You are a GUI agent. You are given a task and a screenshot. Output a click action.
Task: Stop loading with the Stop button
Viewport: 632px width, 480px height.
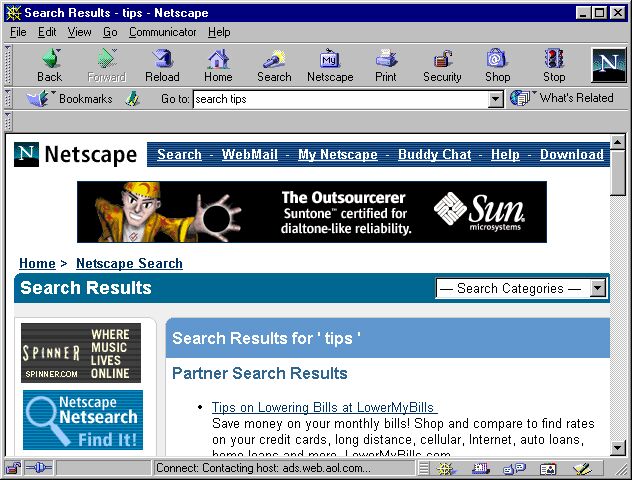[x=554, y=65]
